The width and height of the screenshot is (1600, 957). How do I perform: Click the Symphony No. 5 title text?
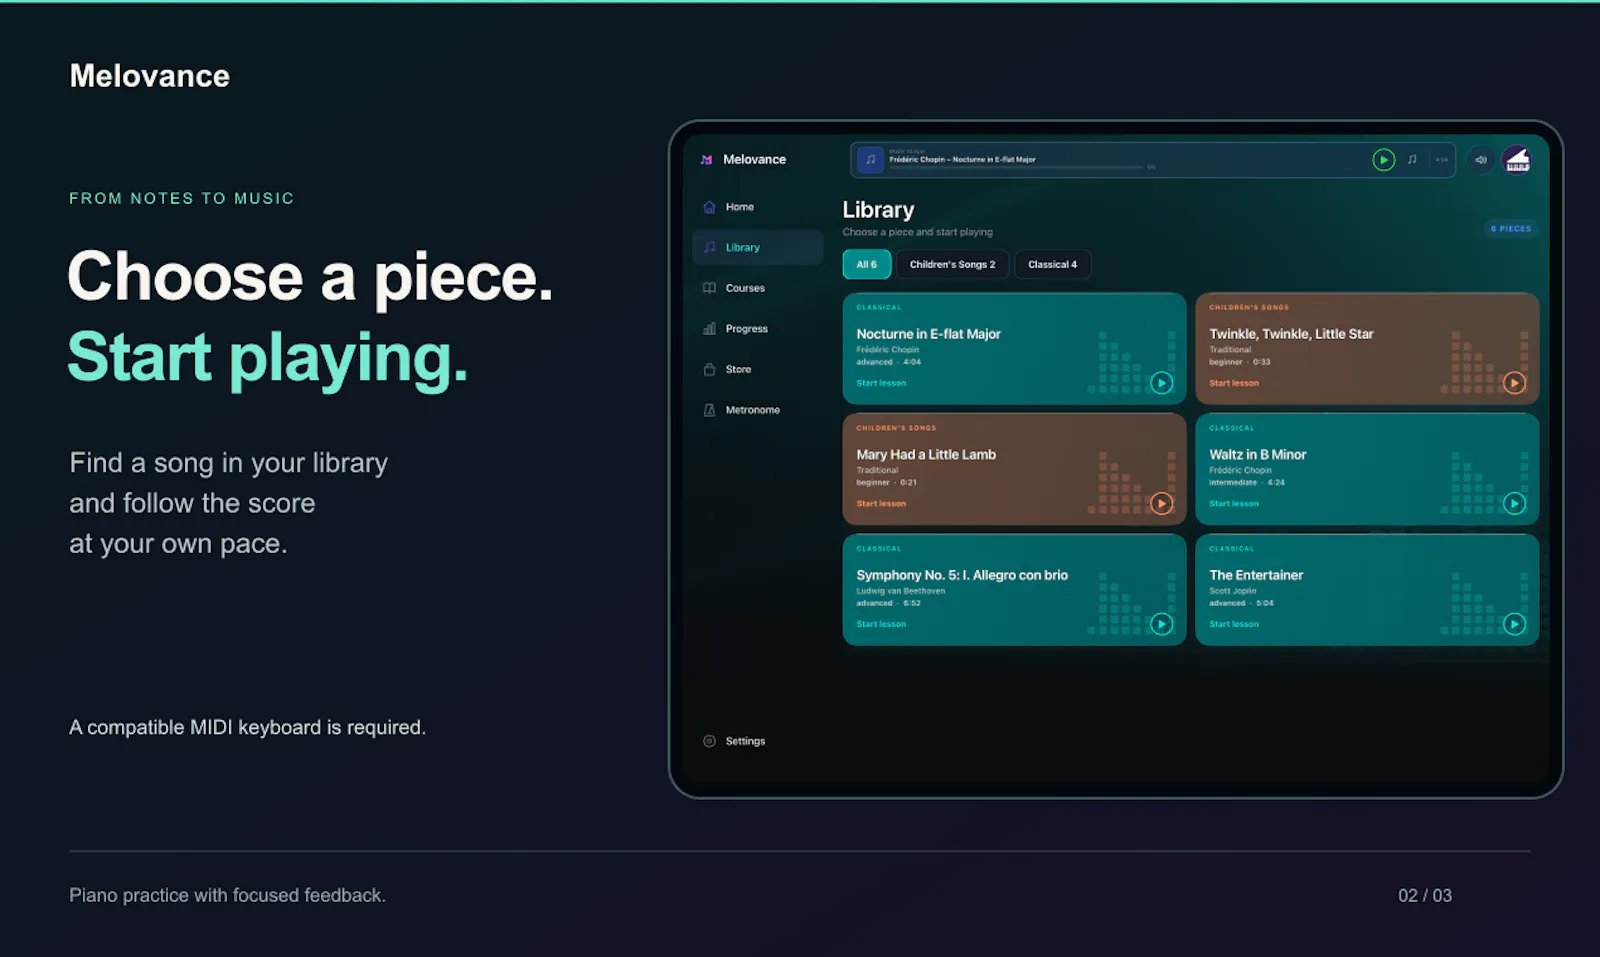pos(962,575)
